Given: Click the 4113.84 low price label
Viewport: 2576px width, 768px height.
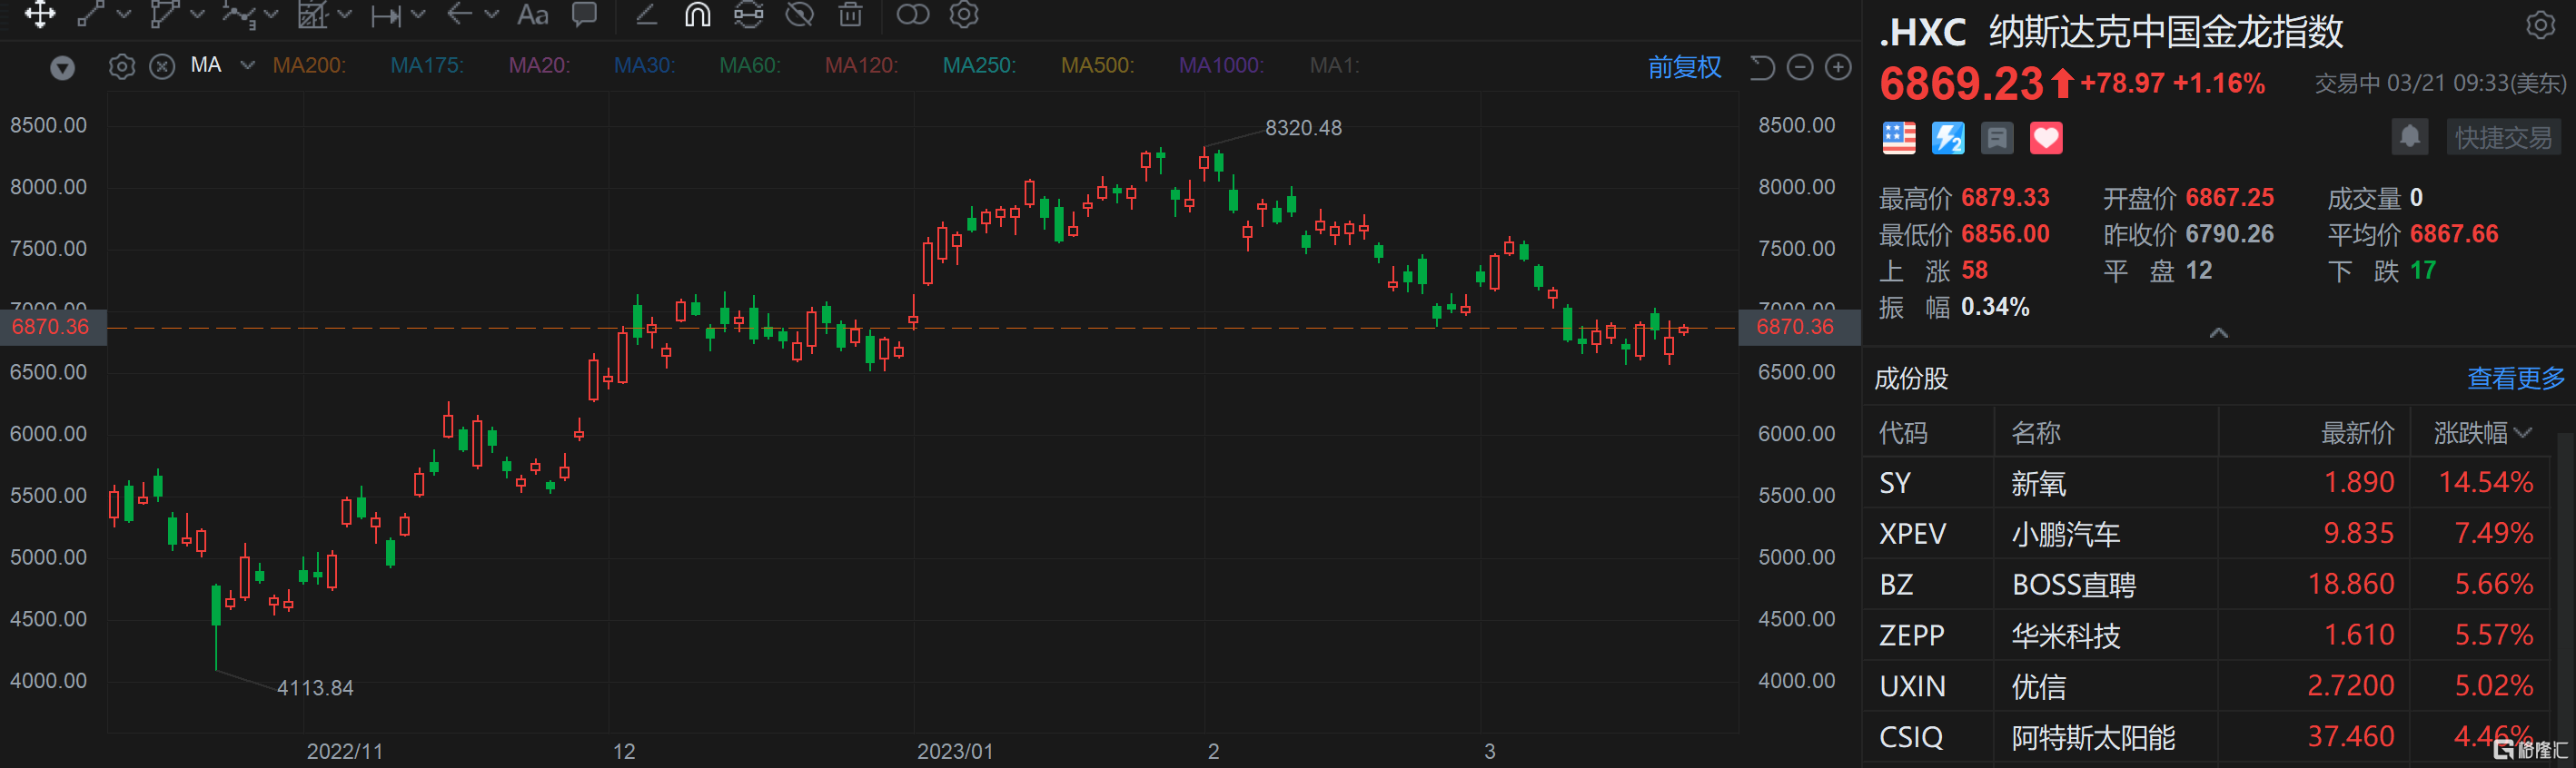Looking at the screenshot, I should click(315, 688).
